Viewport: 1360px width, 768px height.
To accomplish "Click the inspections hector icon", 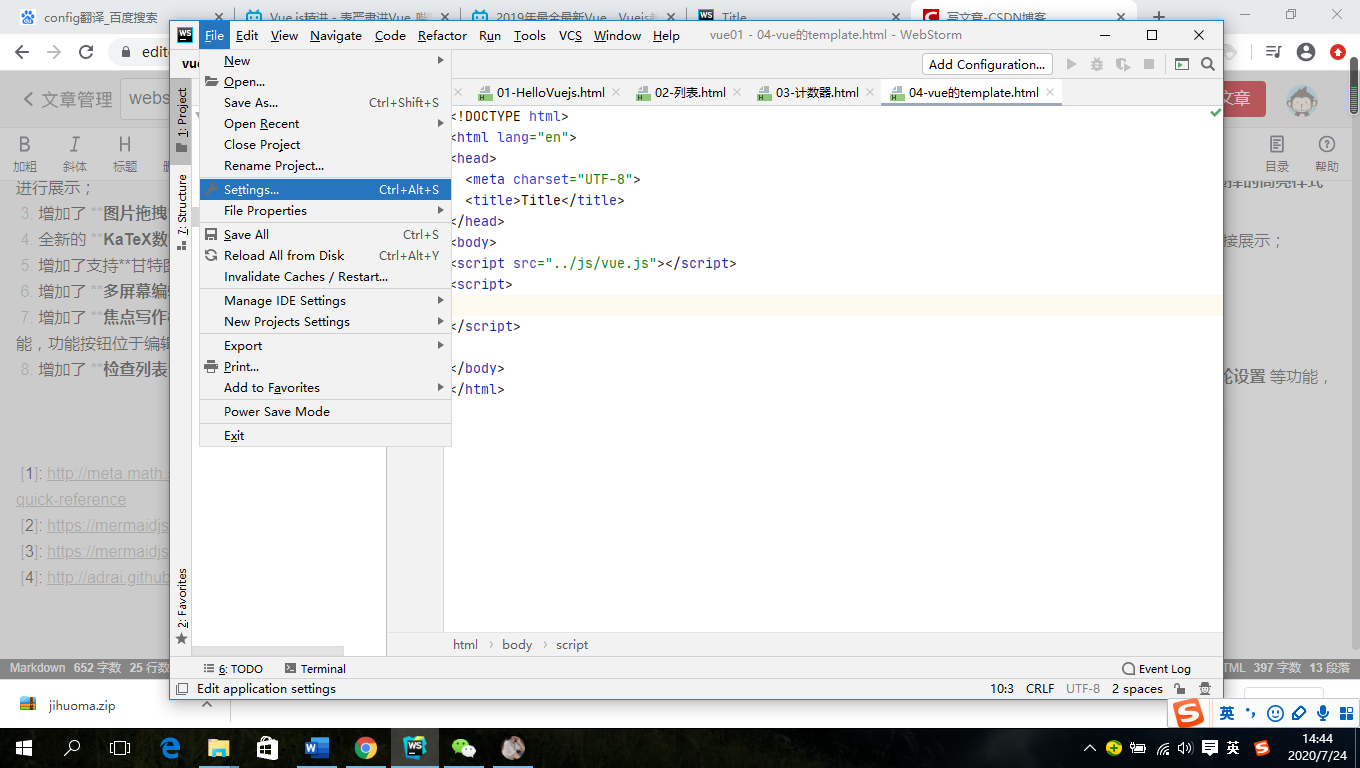I will tap(1205, 689).
